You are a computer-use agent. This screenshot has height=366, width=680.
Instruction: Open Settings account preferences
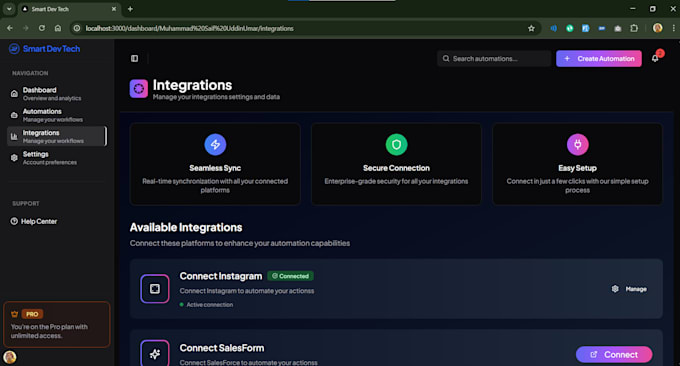click(x=56, y=158)
